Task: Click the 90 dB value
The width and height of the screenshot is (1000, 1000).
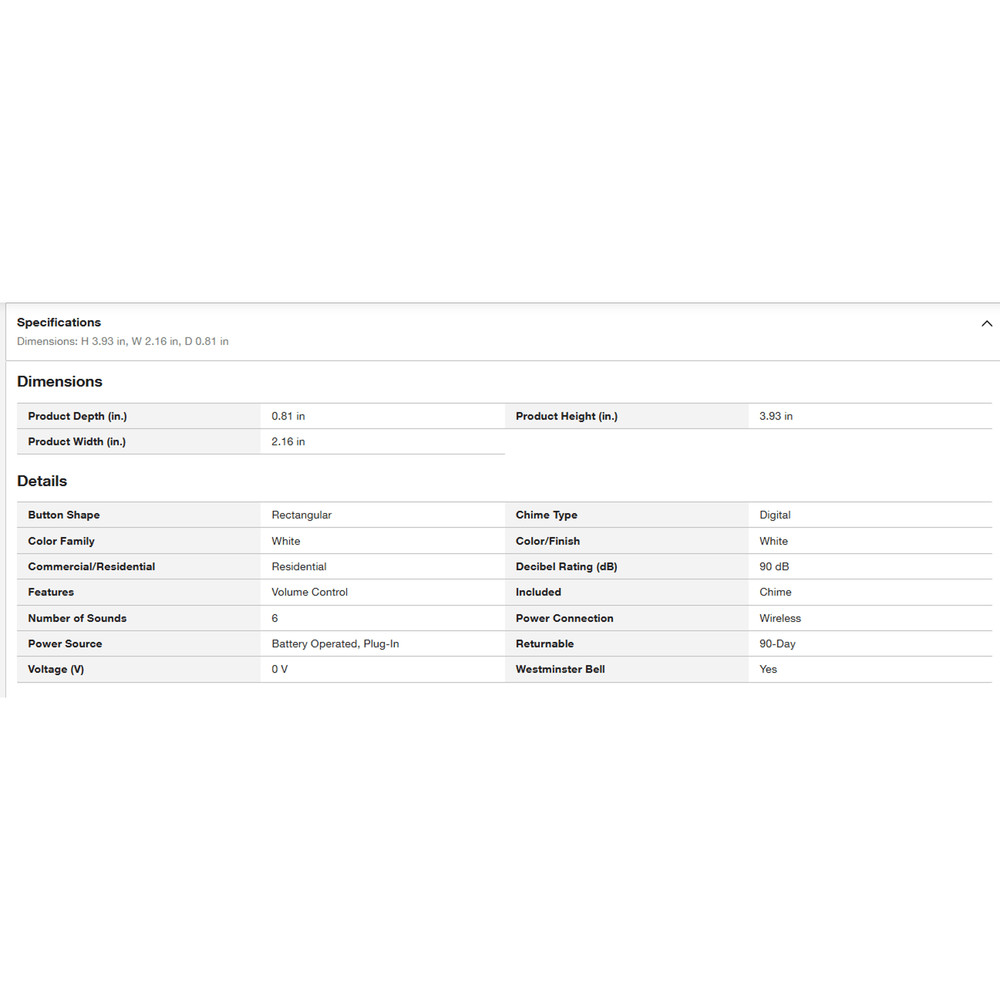Action: [x=774, y=567]
